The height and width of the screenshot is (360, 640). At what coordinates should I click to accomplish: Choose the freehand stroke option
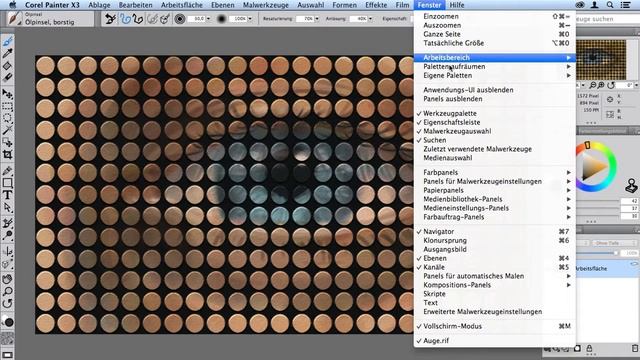pyautogui.click(x=125, y=19)
